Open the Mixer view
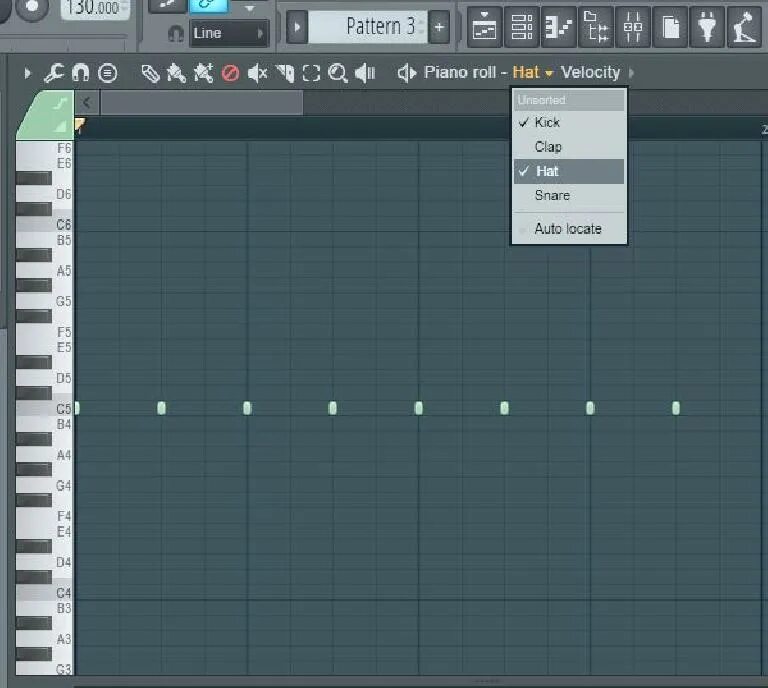768x688 pixels. click(x=633, y=27)
